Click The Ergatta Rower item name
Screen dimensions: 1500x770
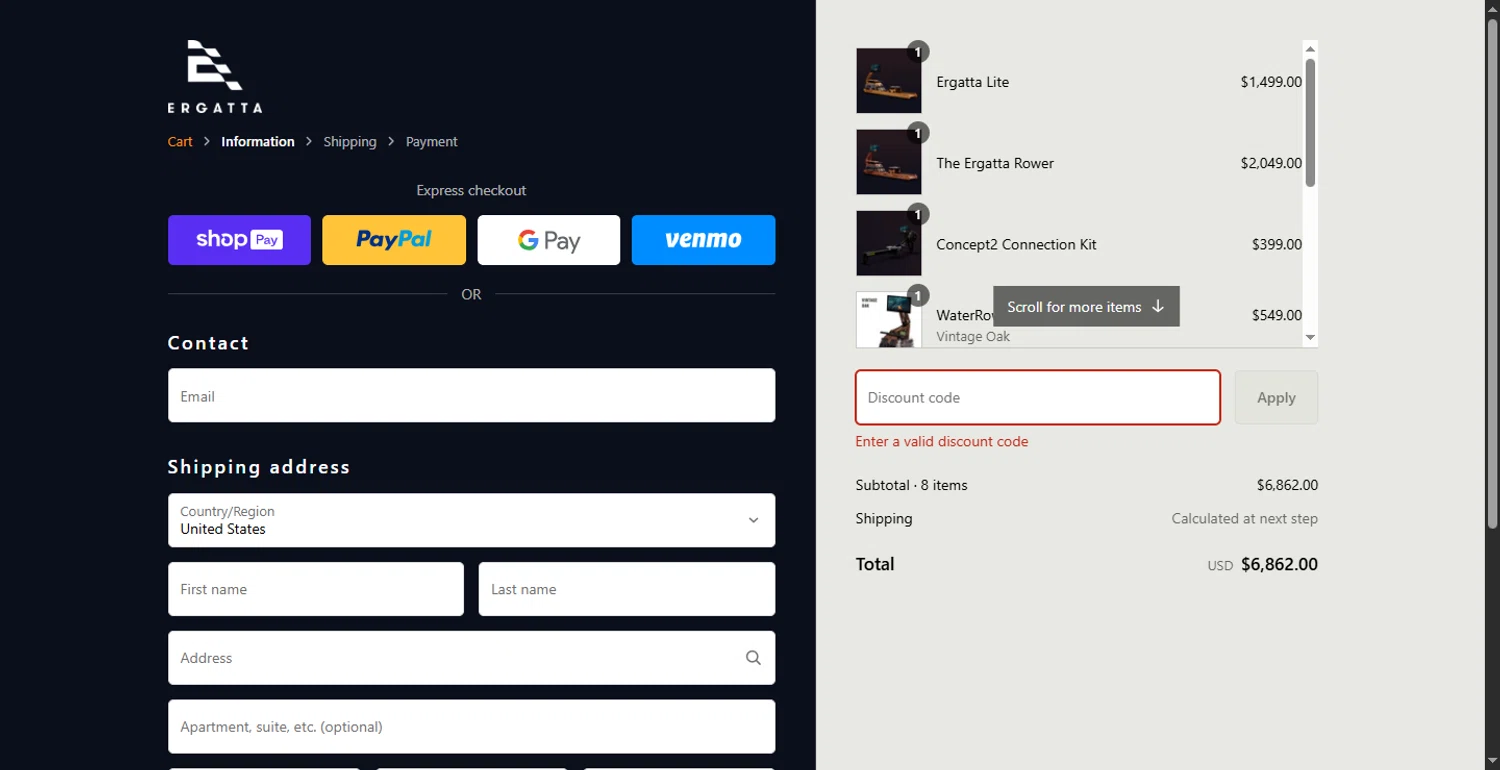pyautogui.click(x=995, y=163)
